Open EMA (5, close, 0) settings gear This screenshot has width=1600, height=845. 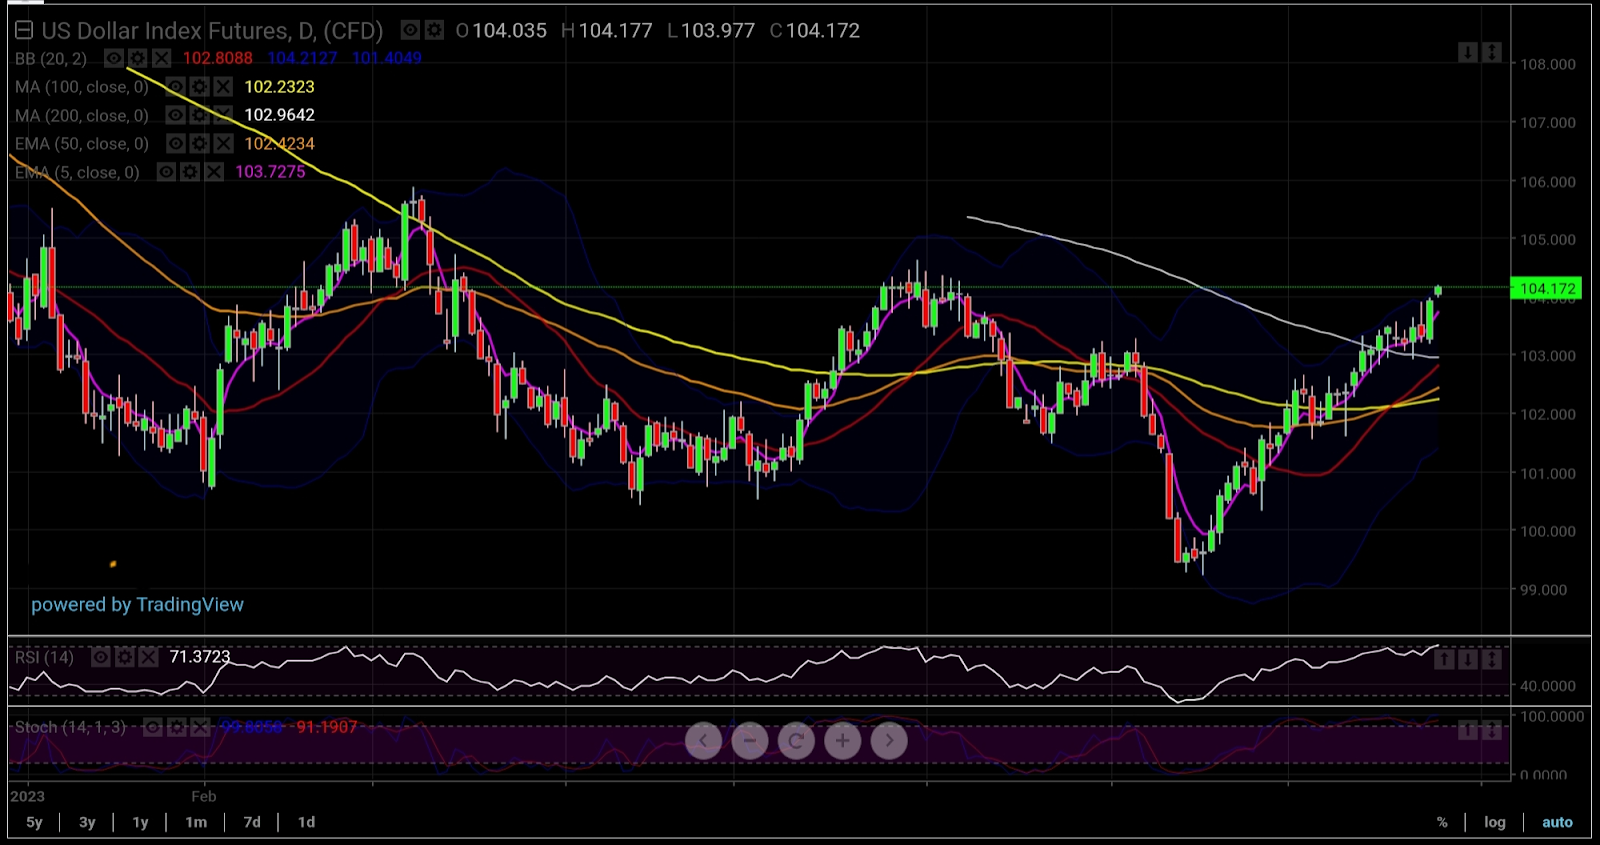(190, 172)
